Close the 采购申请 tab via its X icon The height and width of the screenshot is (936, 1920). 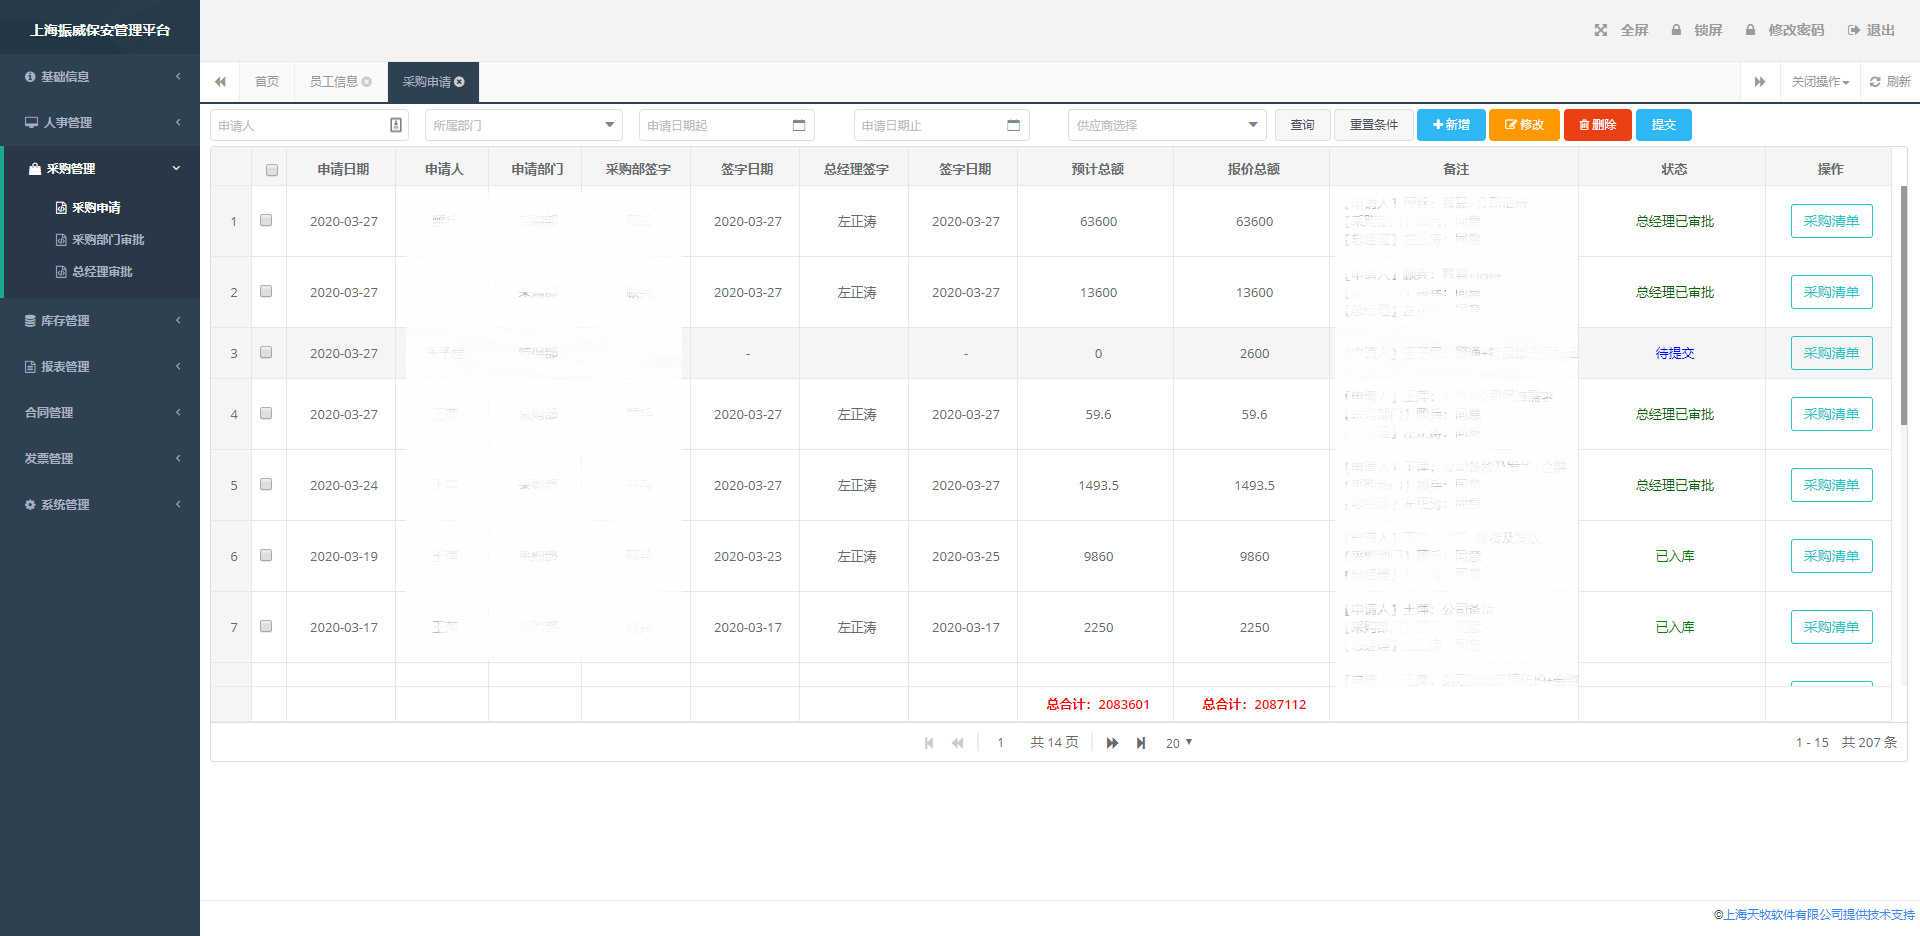(460, 82)
